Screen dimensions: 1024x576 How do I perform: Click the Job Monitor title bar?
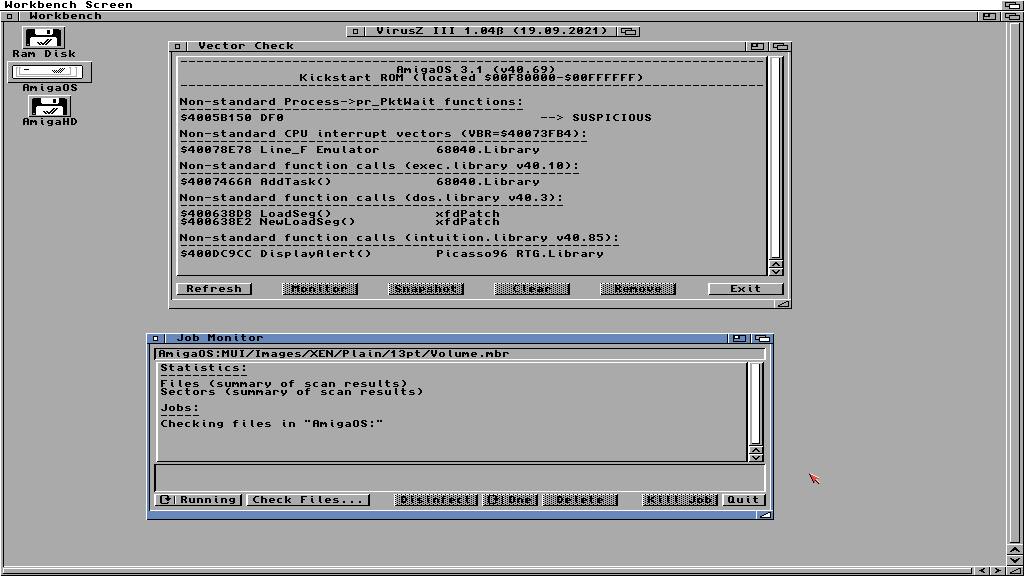tap(445, 338)
